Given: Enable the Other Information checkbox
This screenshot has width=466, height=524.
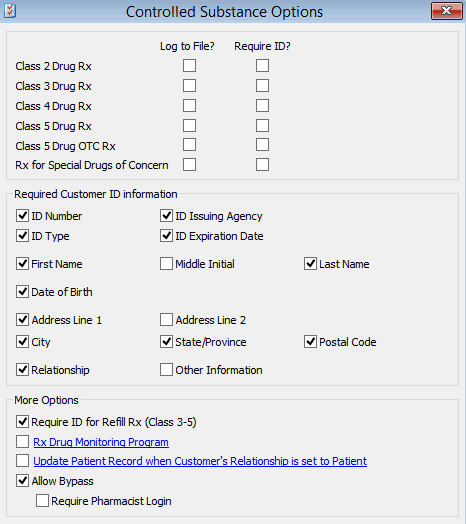Looking at the screenshot, I should point(166,370).
